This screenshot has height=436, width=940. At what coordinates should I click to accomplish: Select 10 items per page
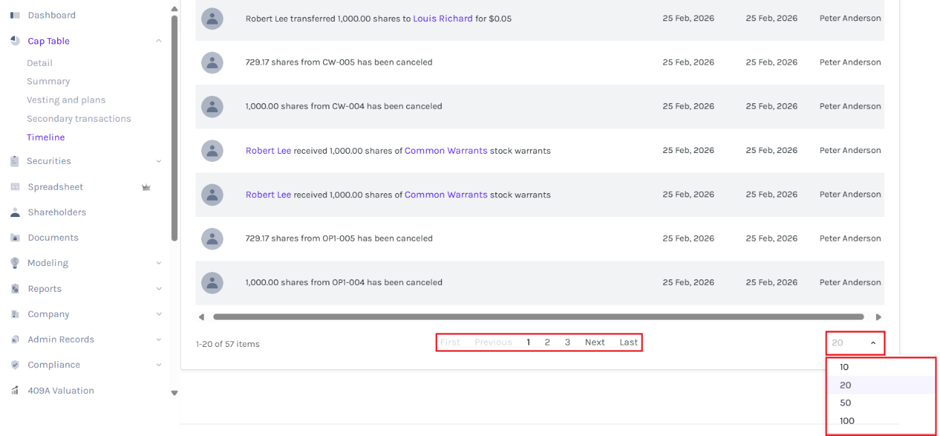coord(881,367)
